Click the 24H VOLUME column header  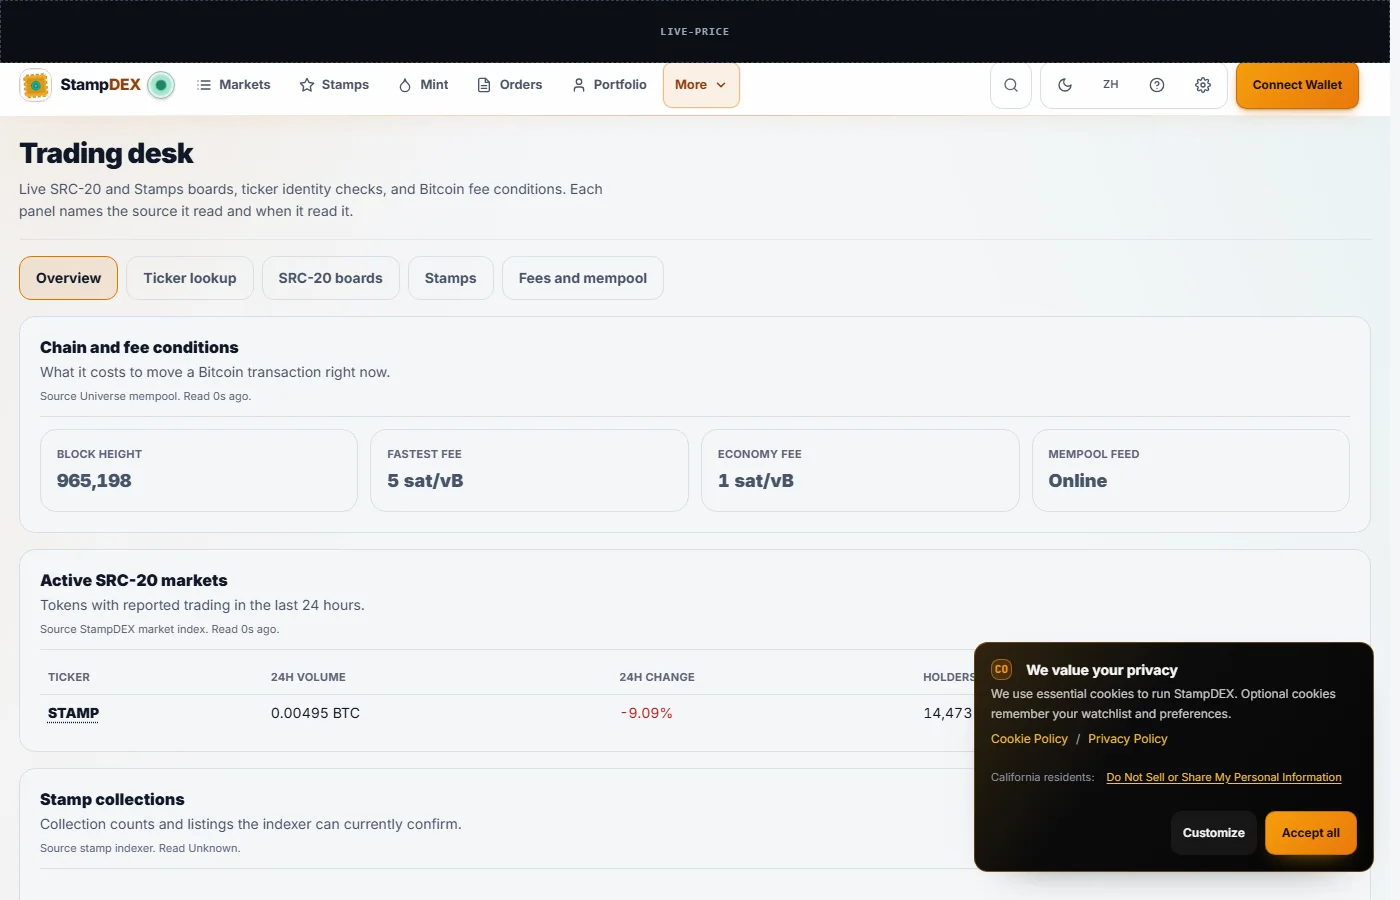308,677
